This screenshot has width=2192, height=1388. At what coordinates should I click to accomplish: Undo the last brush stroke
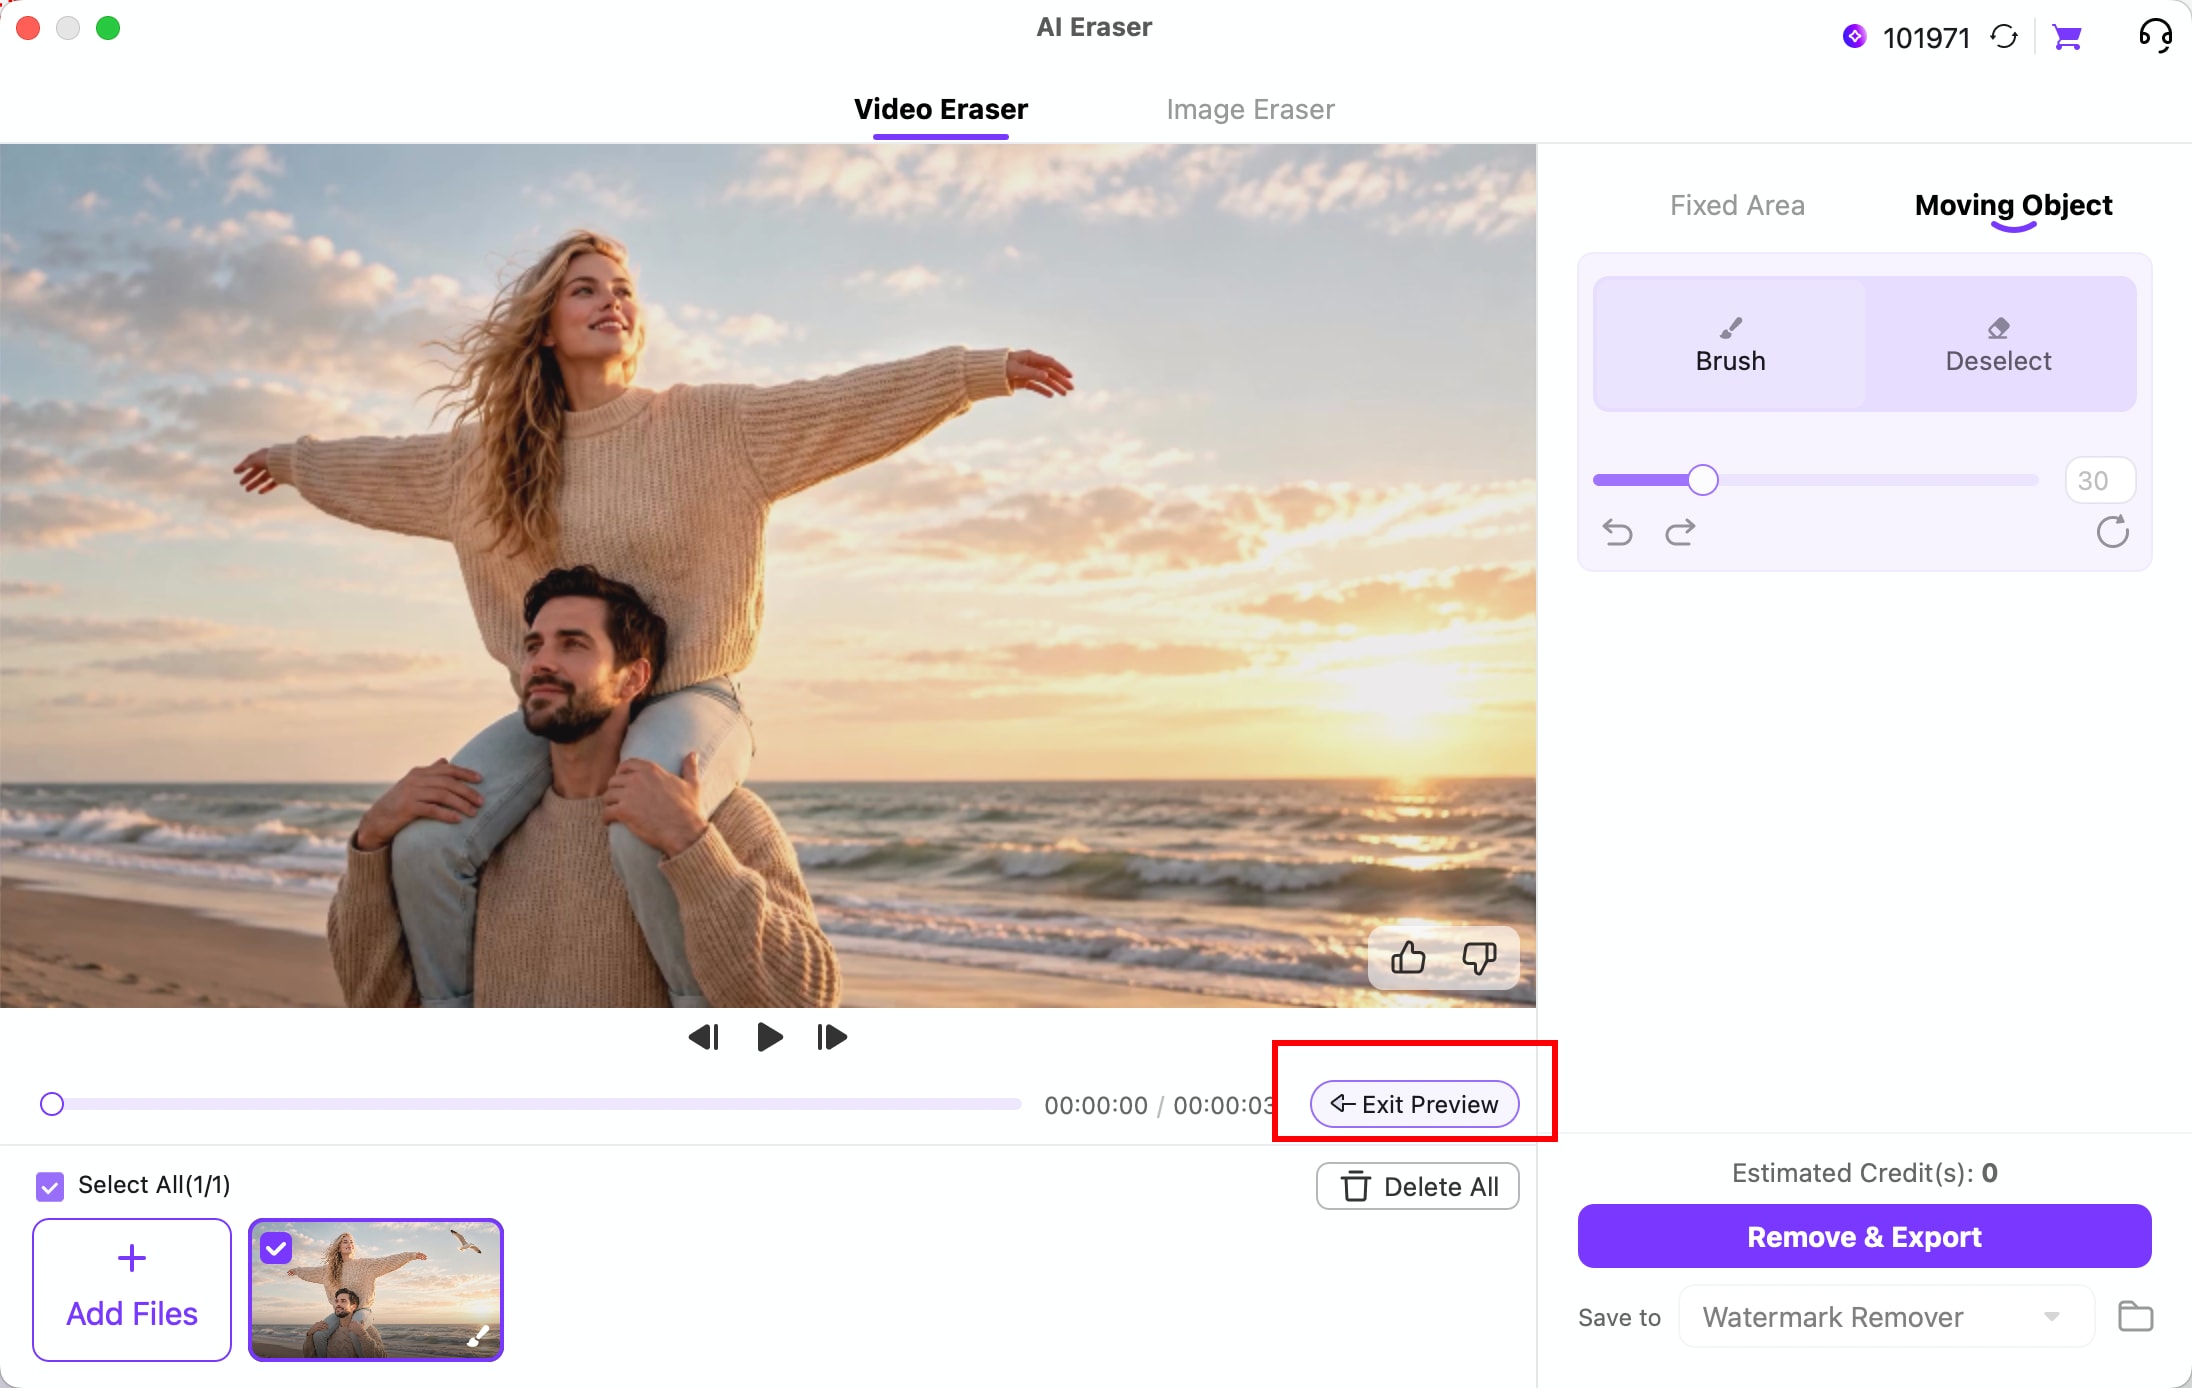[x=1617, y=532]
